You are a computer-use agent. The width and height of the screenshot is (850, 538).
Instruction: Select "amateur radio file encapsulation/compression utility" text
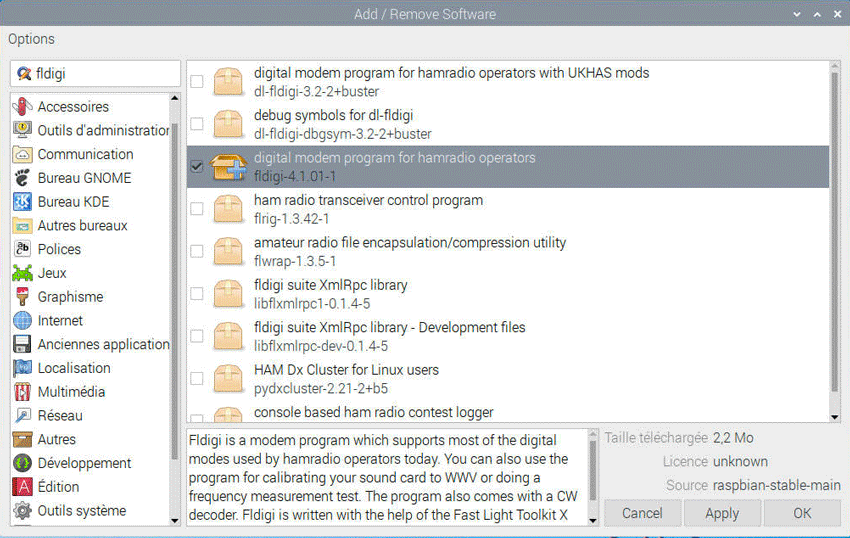point(410,242)
